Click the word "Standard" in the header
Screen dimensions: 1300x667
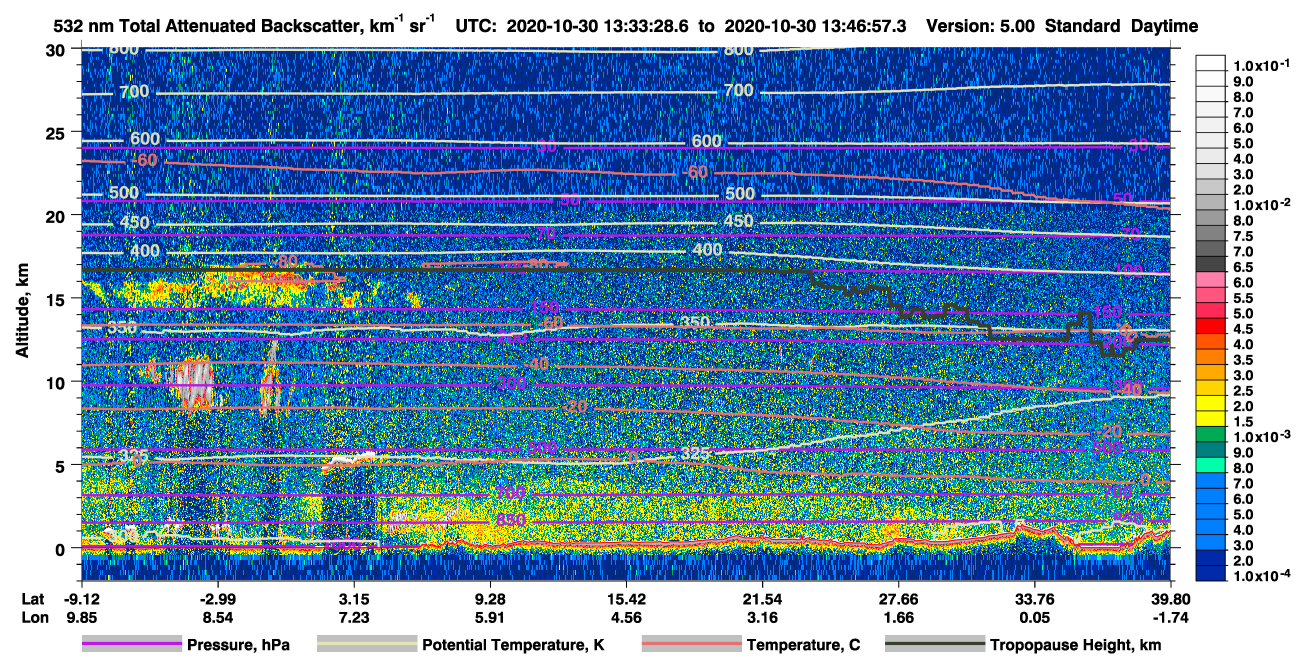[x=1083, y=27]
